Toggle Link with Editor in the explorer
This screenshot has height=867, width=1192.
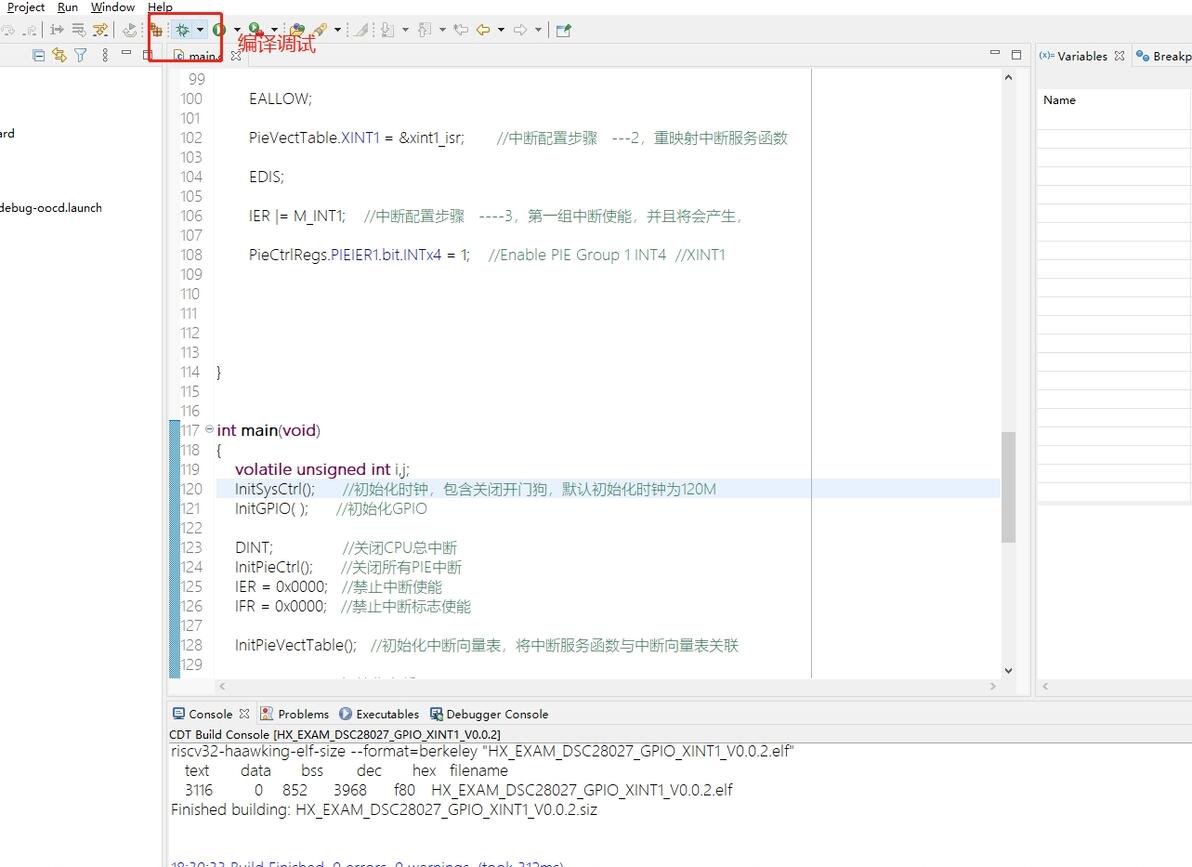coord(59,55)
